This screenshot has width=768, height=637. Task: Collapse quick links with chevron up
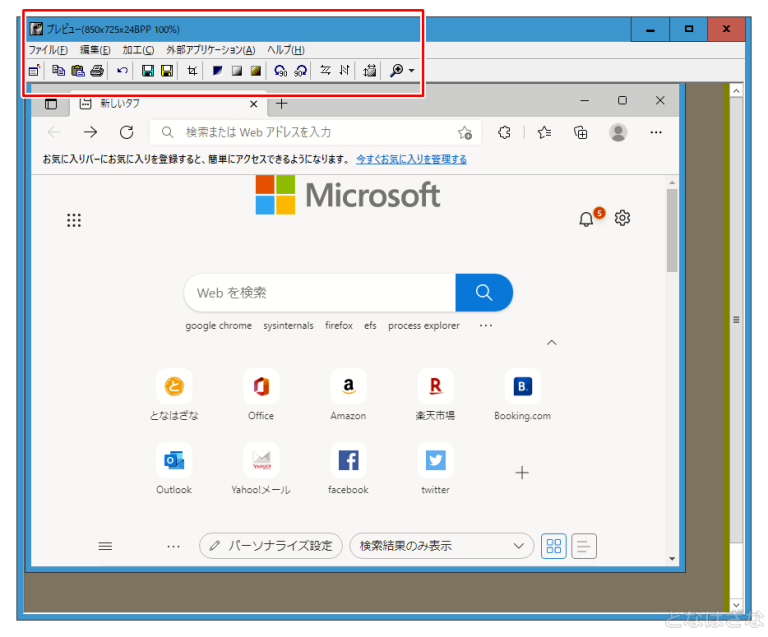[x=552, y=343]
